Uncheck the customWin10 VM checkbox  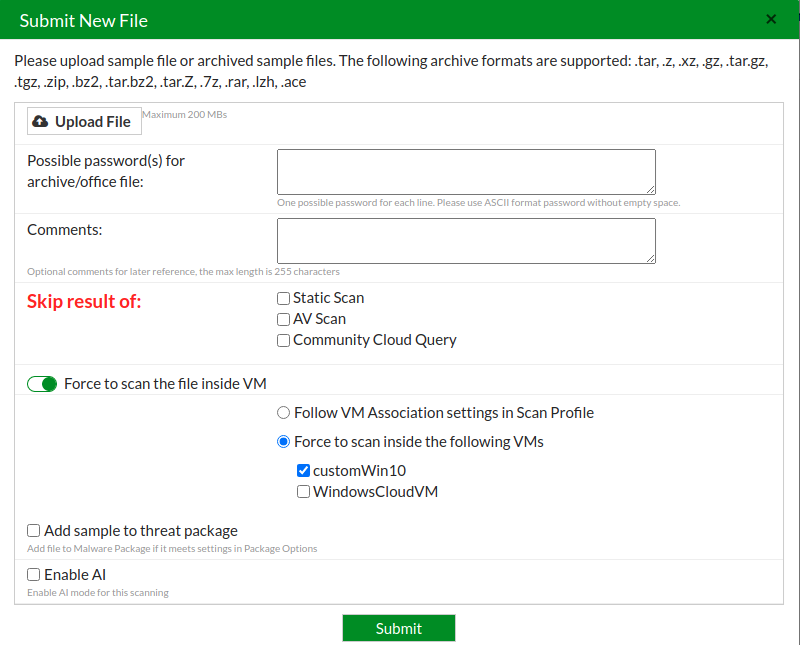[x=303, y=470]
